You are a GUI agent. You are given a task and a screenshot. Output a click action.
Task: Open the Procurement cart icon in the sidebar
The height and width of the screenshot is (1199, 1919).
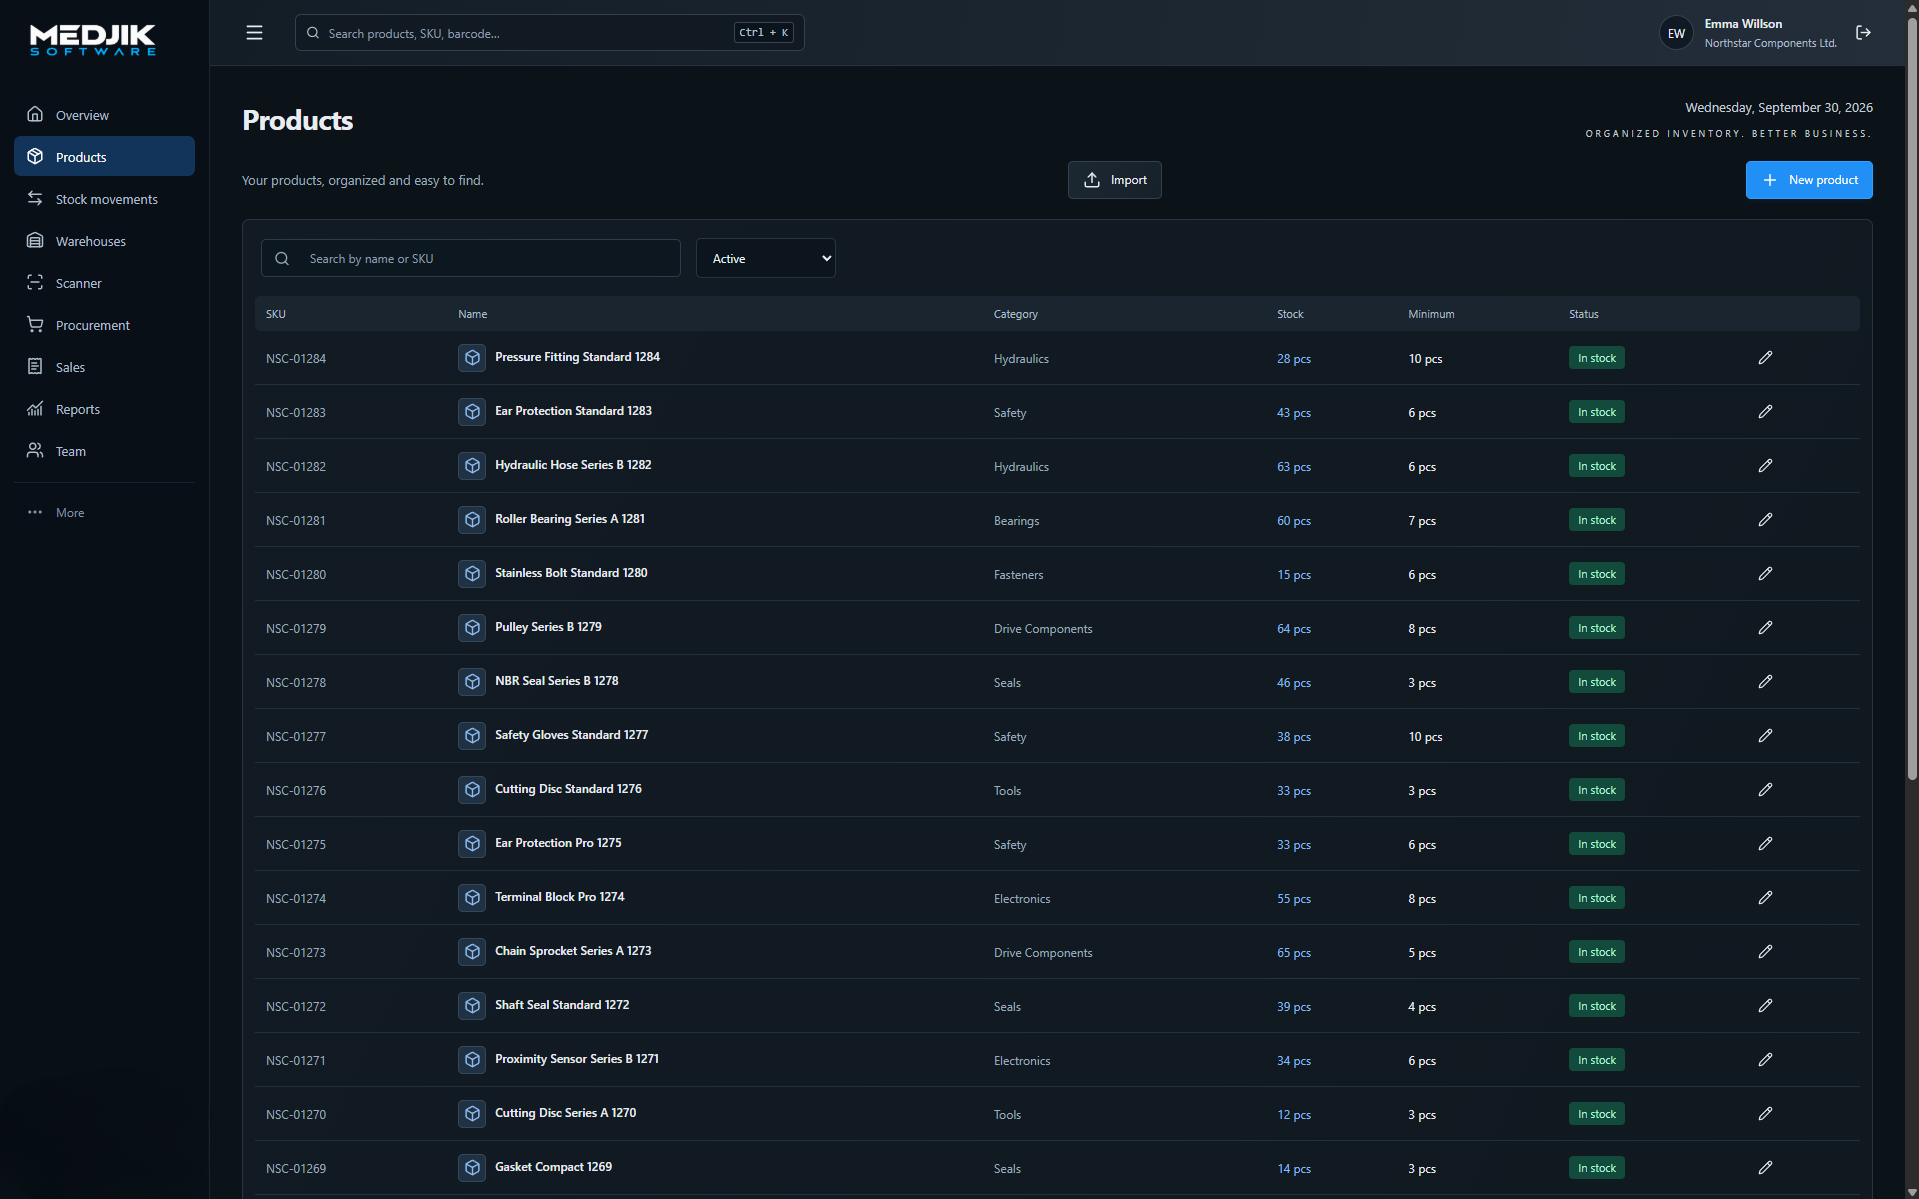(x=35, y=325)
